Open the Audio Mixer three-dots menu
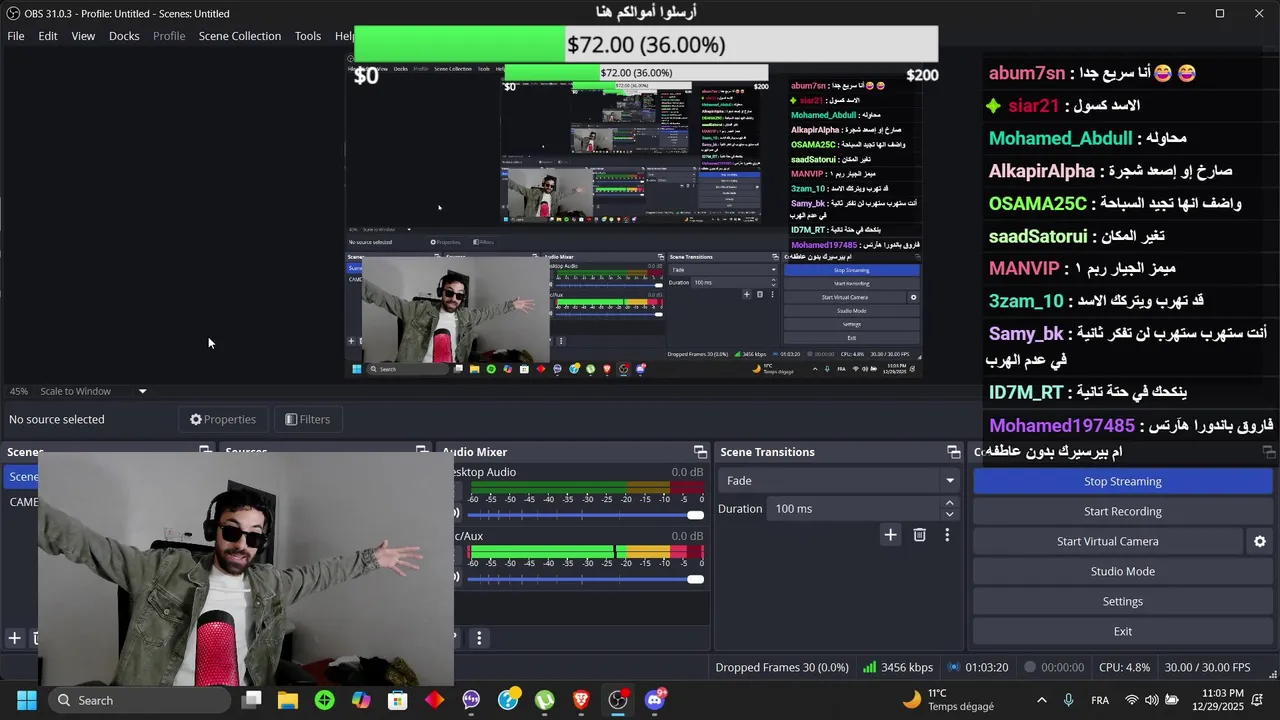This screenshot has height=720, width=1280. pos(479,637)
